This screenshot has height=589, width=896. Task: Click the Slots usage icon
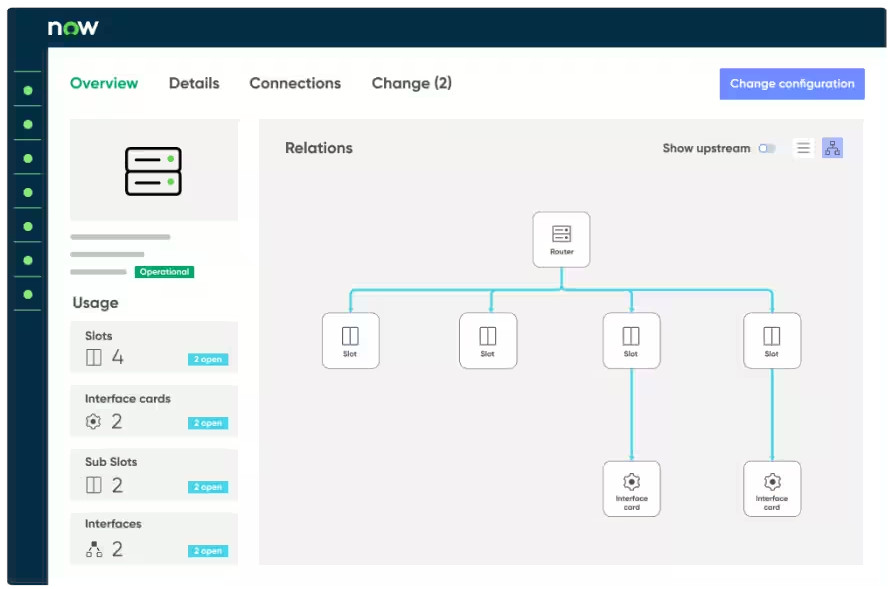[94, 358]
